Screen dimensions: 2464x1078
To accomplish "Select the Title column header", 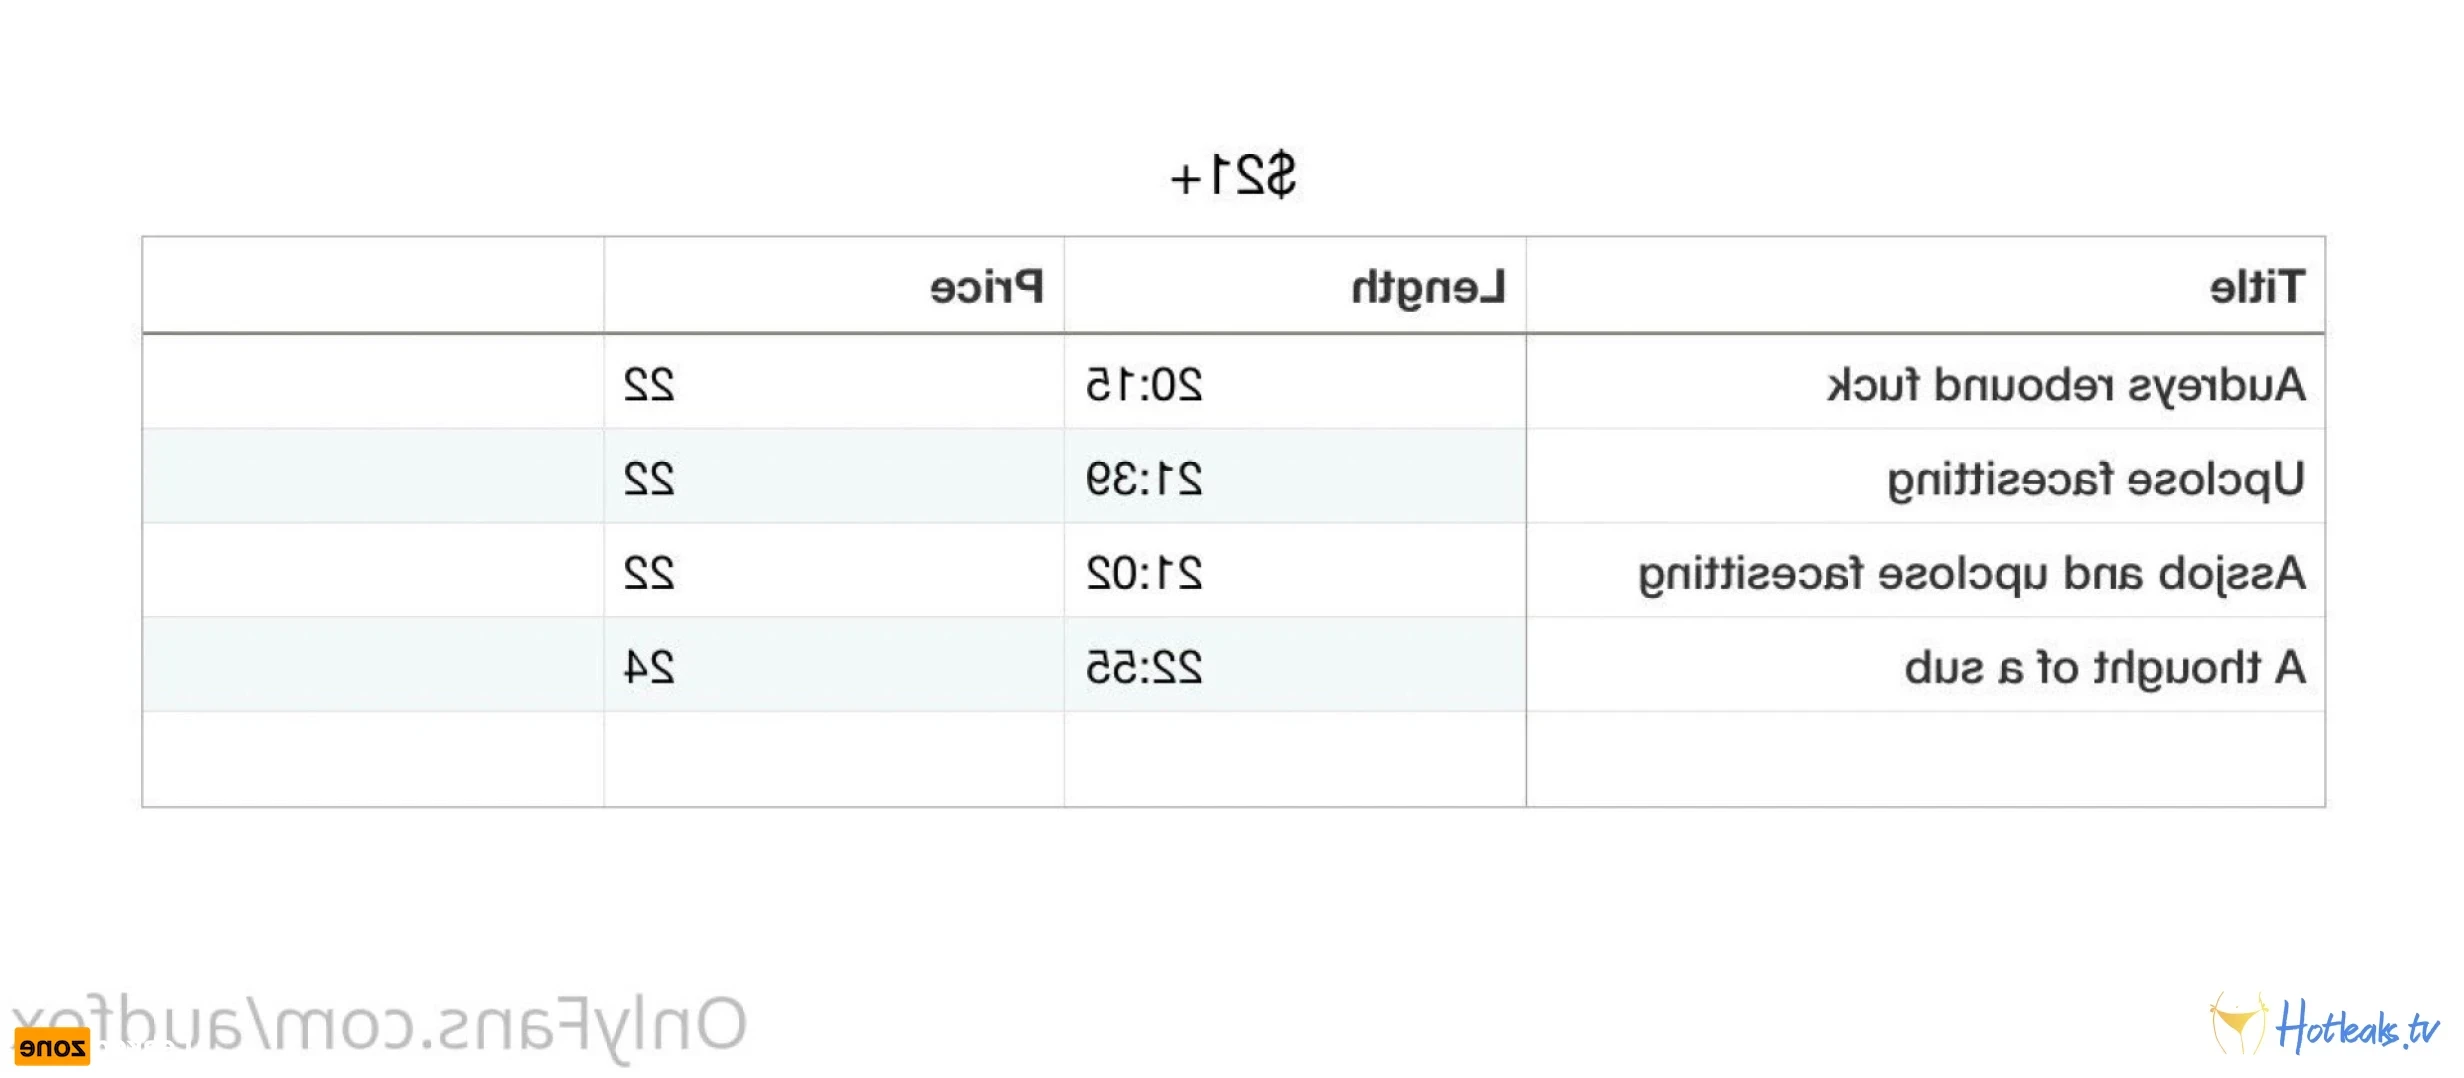I will coord(1925,287).
